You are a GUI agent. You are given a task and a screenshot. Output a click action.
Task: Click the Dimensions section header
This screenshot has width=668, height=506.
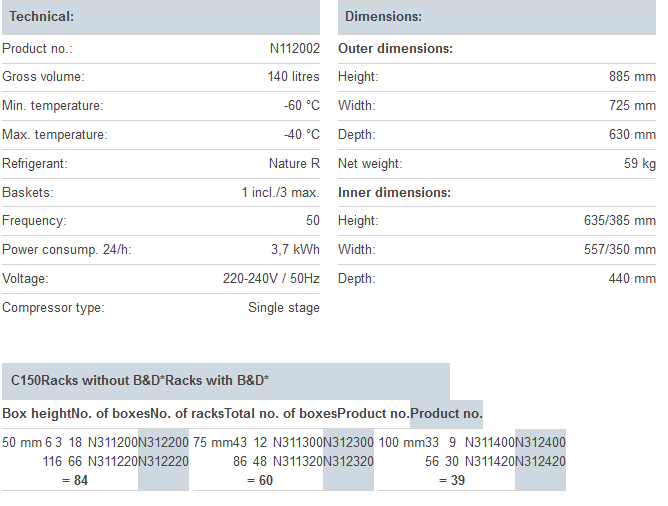(x=383, y=17)
